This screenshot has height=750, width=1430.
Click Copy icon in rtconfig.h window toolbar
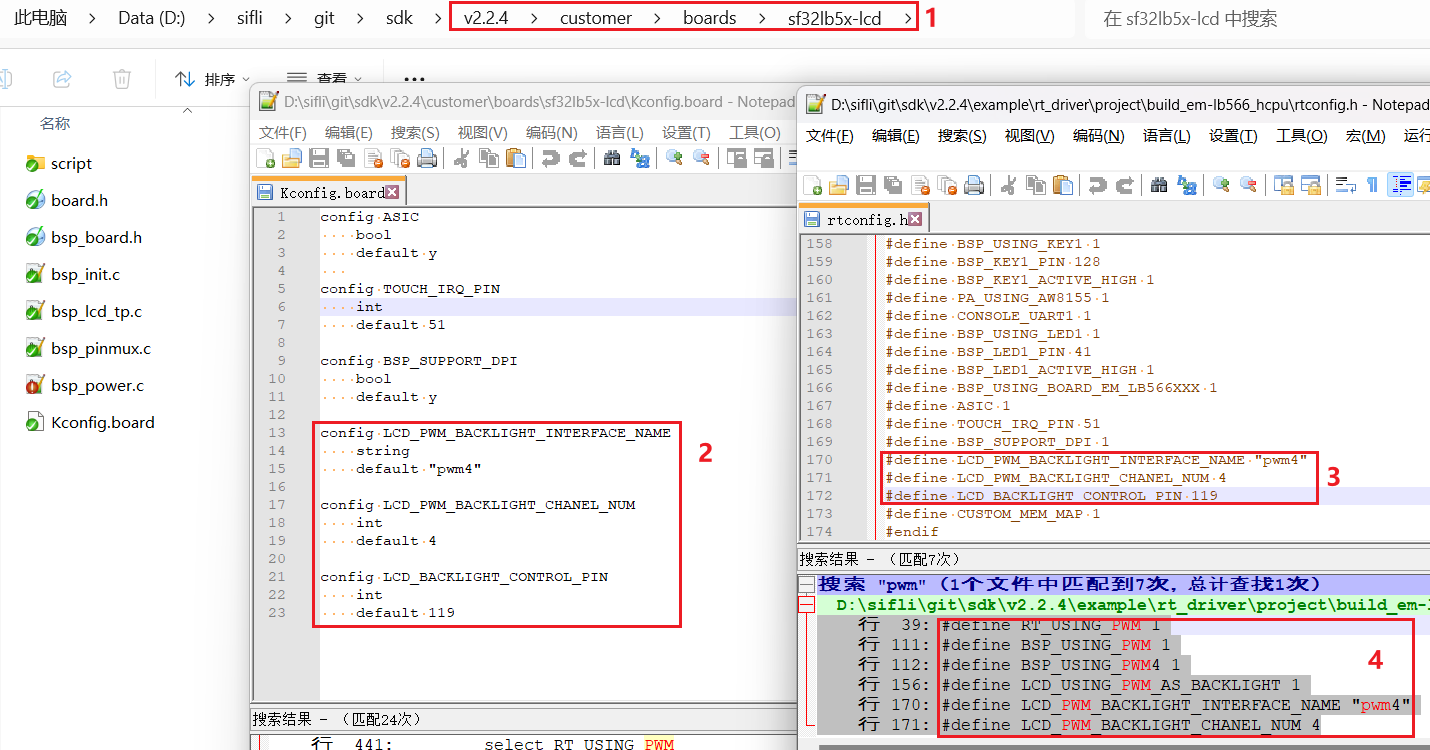[1036, 185]
